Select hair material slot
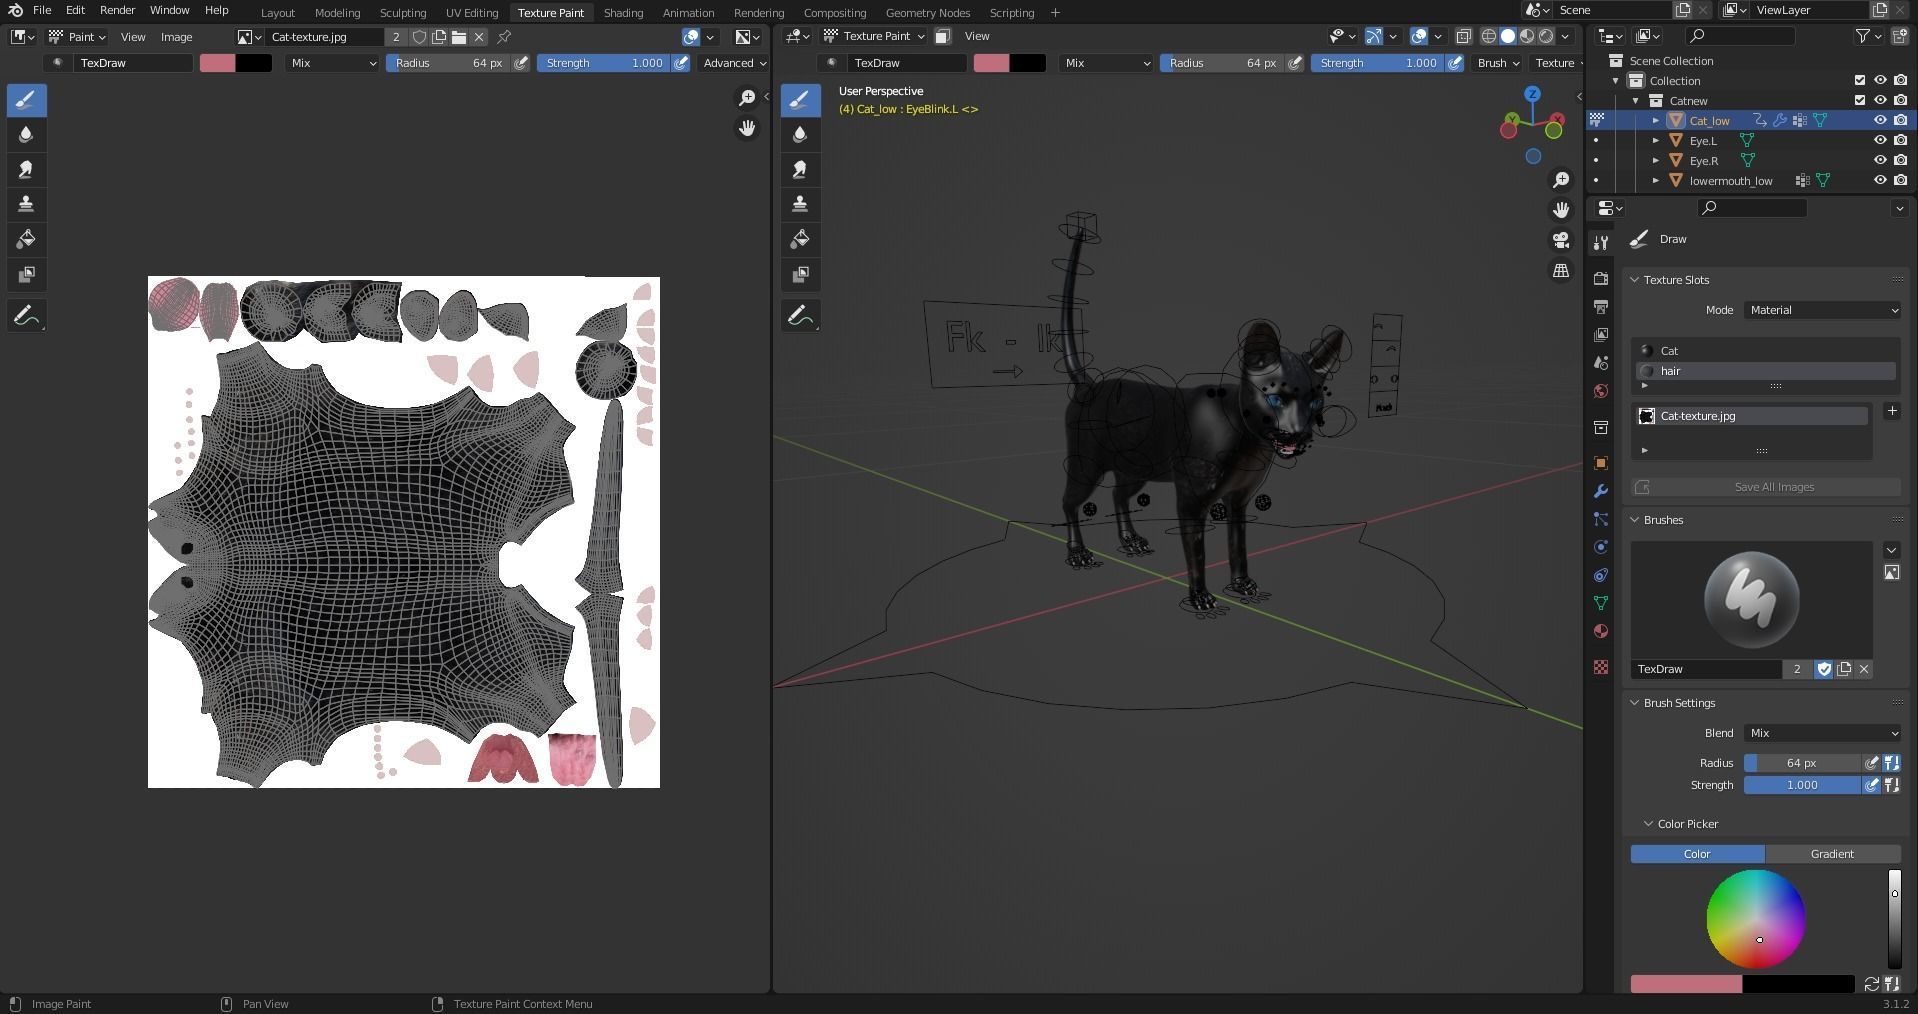This screenshot has height=1014, width=1918. coord(1765,371)
